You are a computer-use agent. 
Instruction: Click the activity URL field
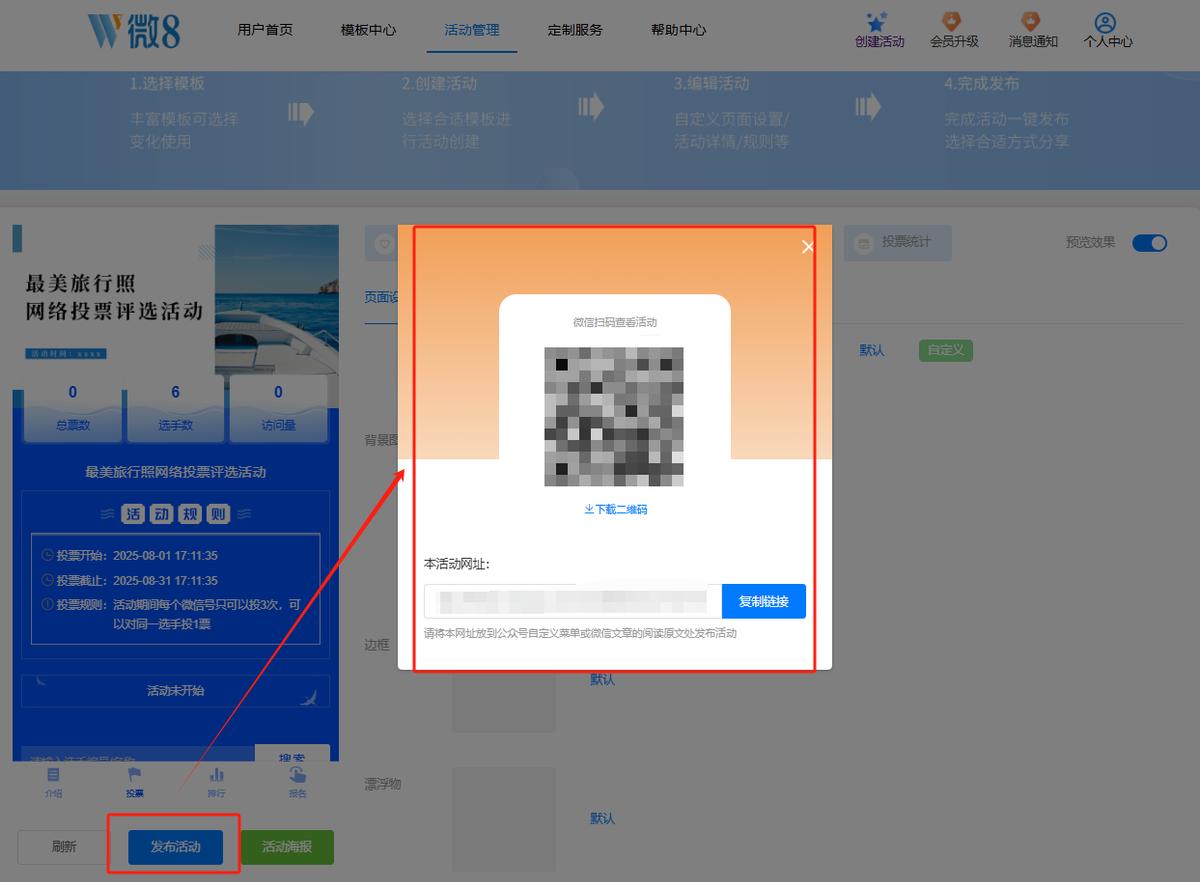click(573, 601)
